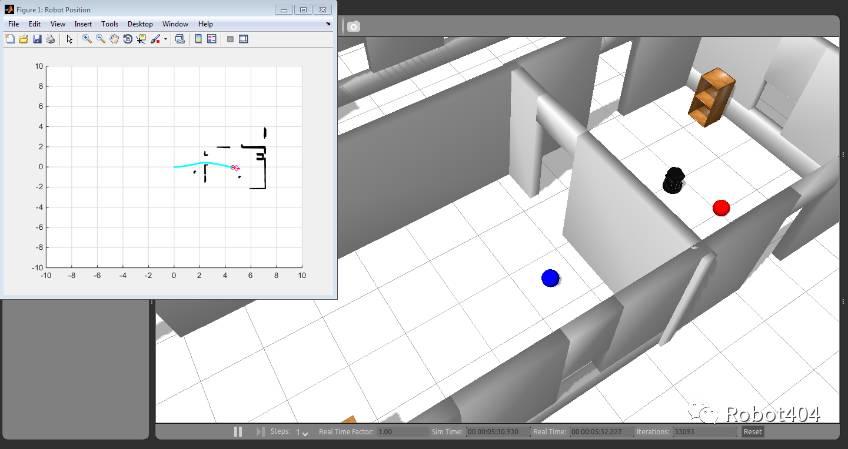Maximize the Robot Position figure window

pyautogui.click(x=303, y=9)
